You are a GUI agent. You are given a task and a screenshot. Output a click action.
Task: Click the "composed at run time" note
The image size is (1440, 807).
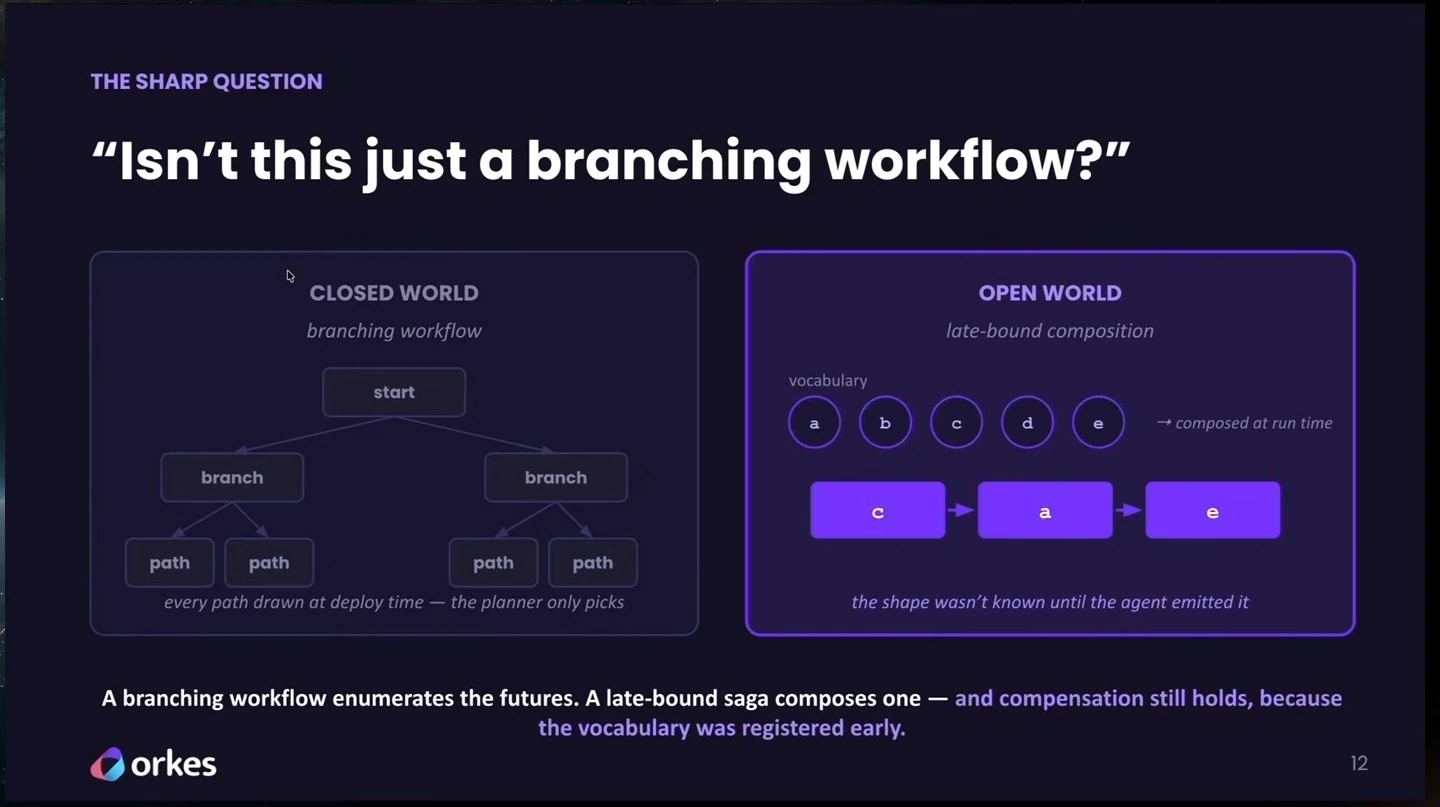(x=1244, y=423)
